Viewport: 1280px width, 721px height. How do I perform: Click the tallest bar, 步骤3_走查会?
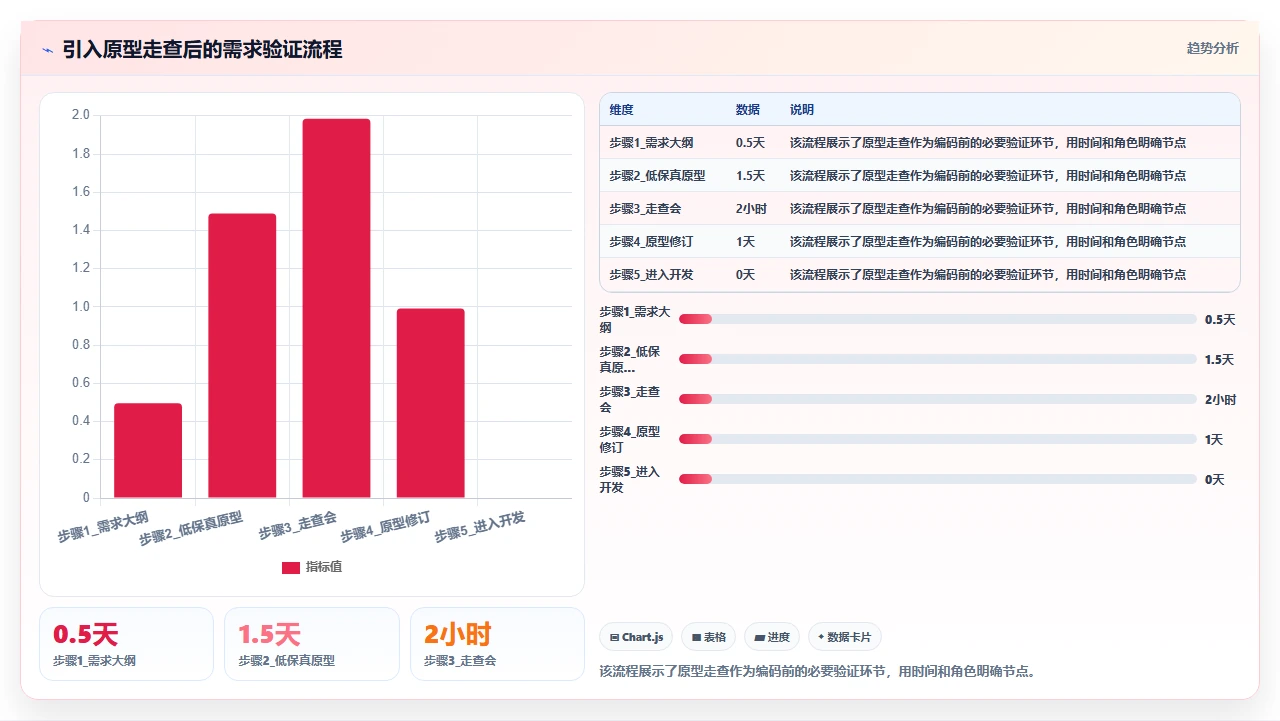336,308
